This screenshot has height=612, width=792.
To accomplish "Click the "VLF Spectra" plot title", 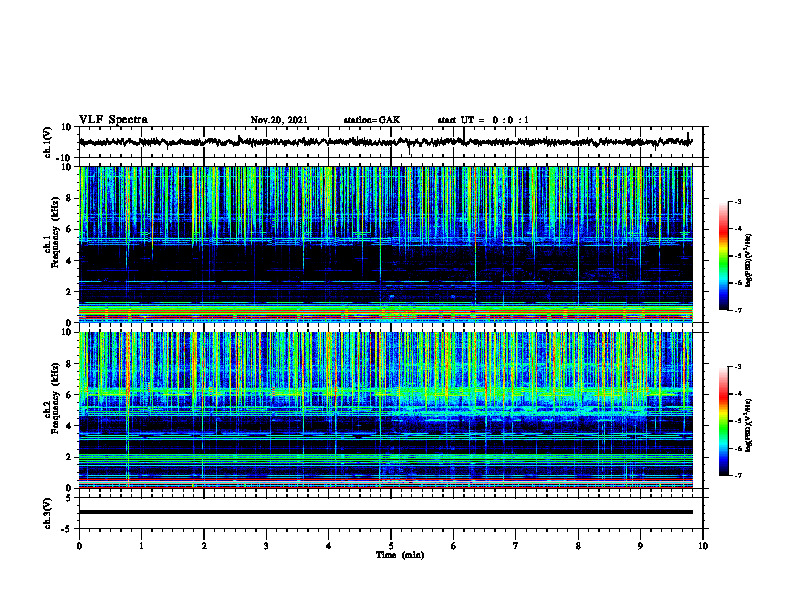I will 113,120.
